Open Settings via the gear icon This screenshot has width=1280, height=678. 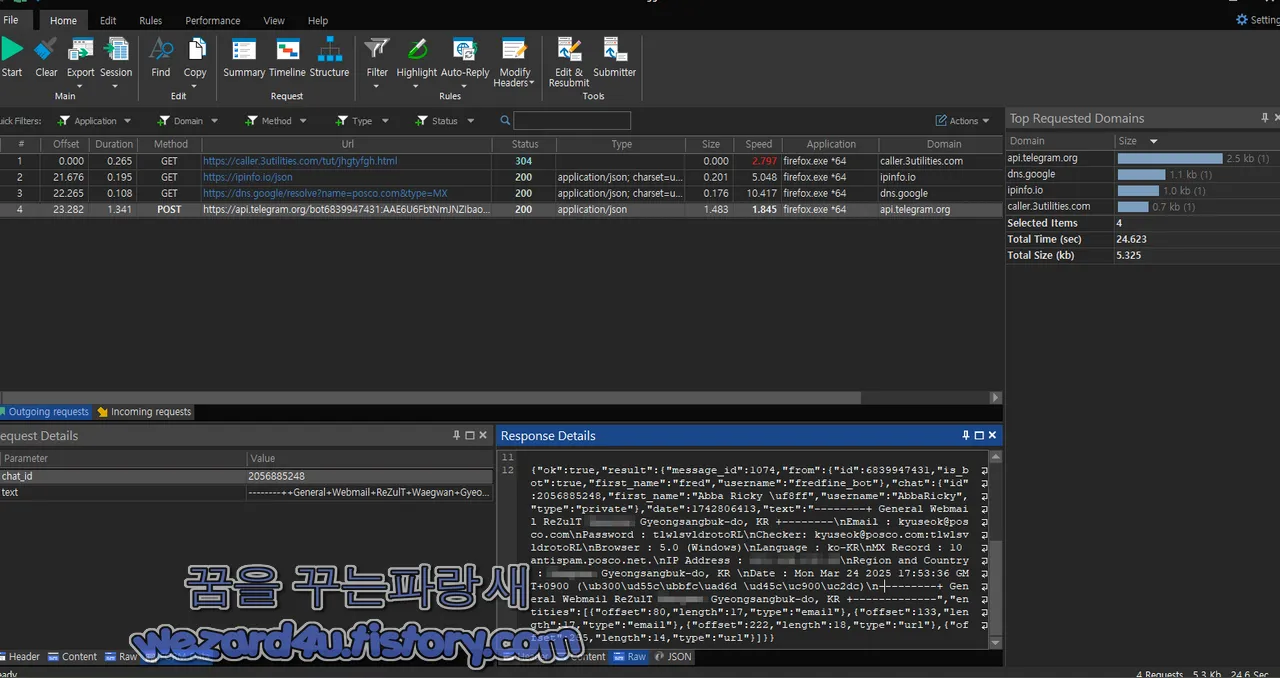(x=1242, y=20)
